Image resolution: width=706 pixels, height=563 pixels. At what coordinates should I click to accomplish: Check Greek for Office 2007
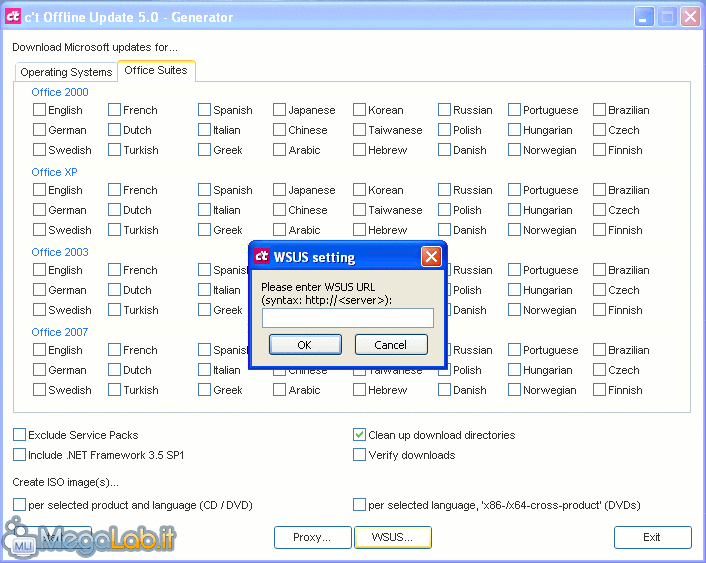pyautogui.click(x=204, y=390)
